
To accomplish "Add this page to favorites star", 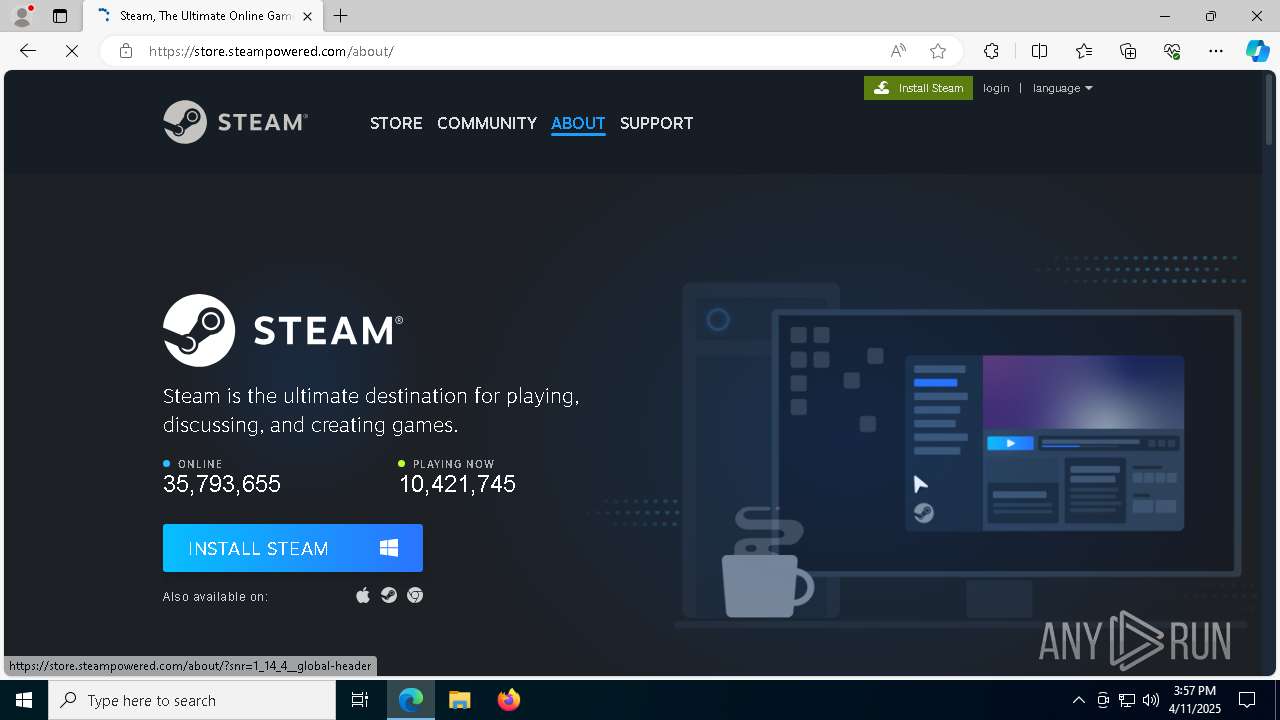I will coord(938,51).
